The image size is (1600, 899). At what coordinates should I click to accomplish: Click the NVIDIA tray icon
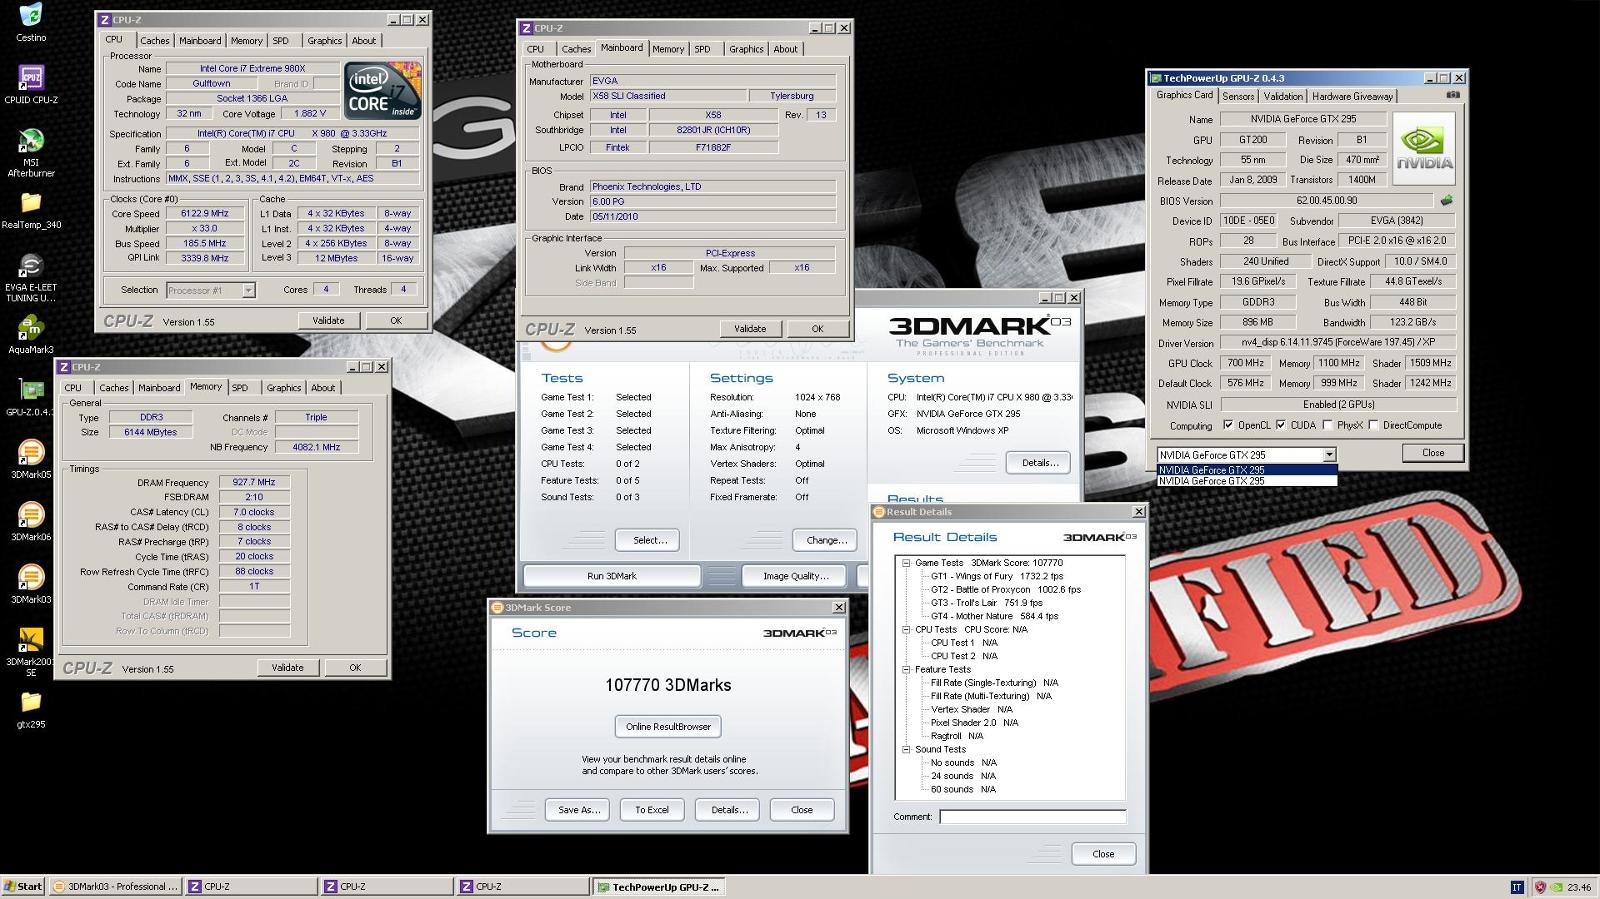(1555, 887)
